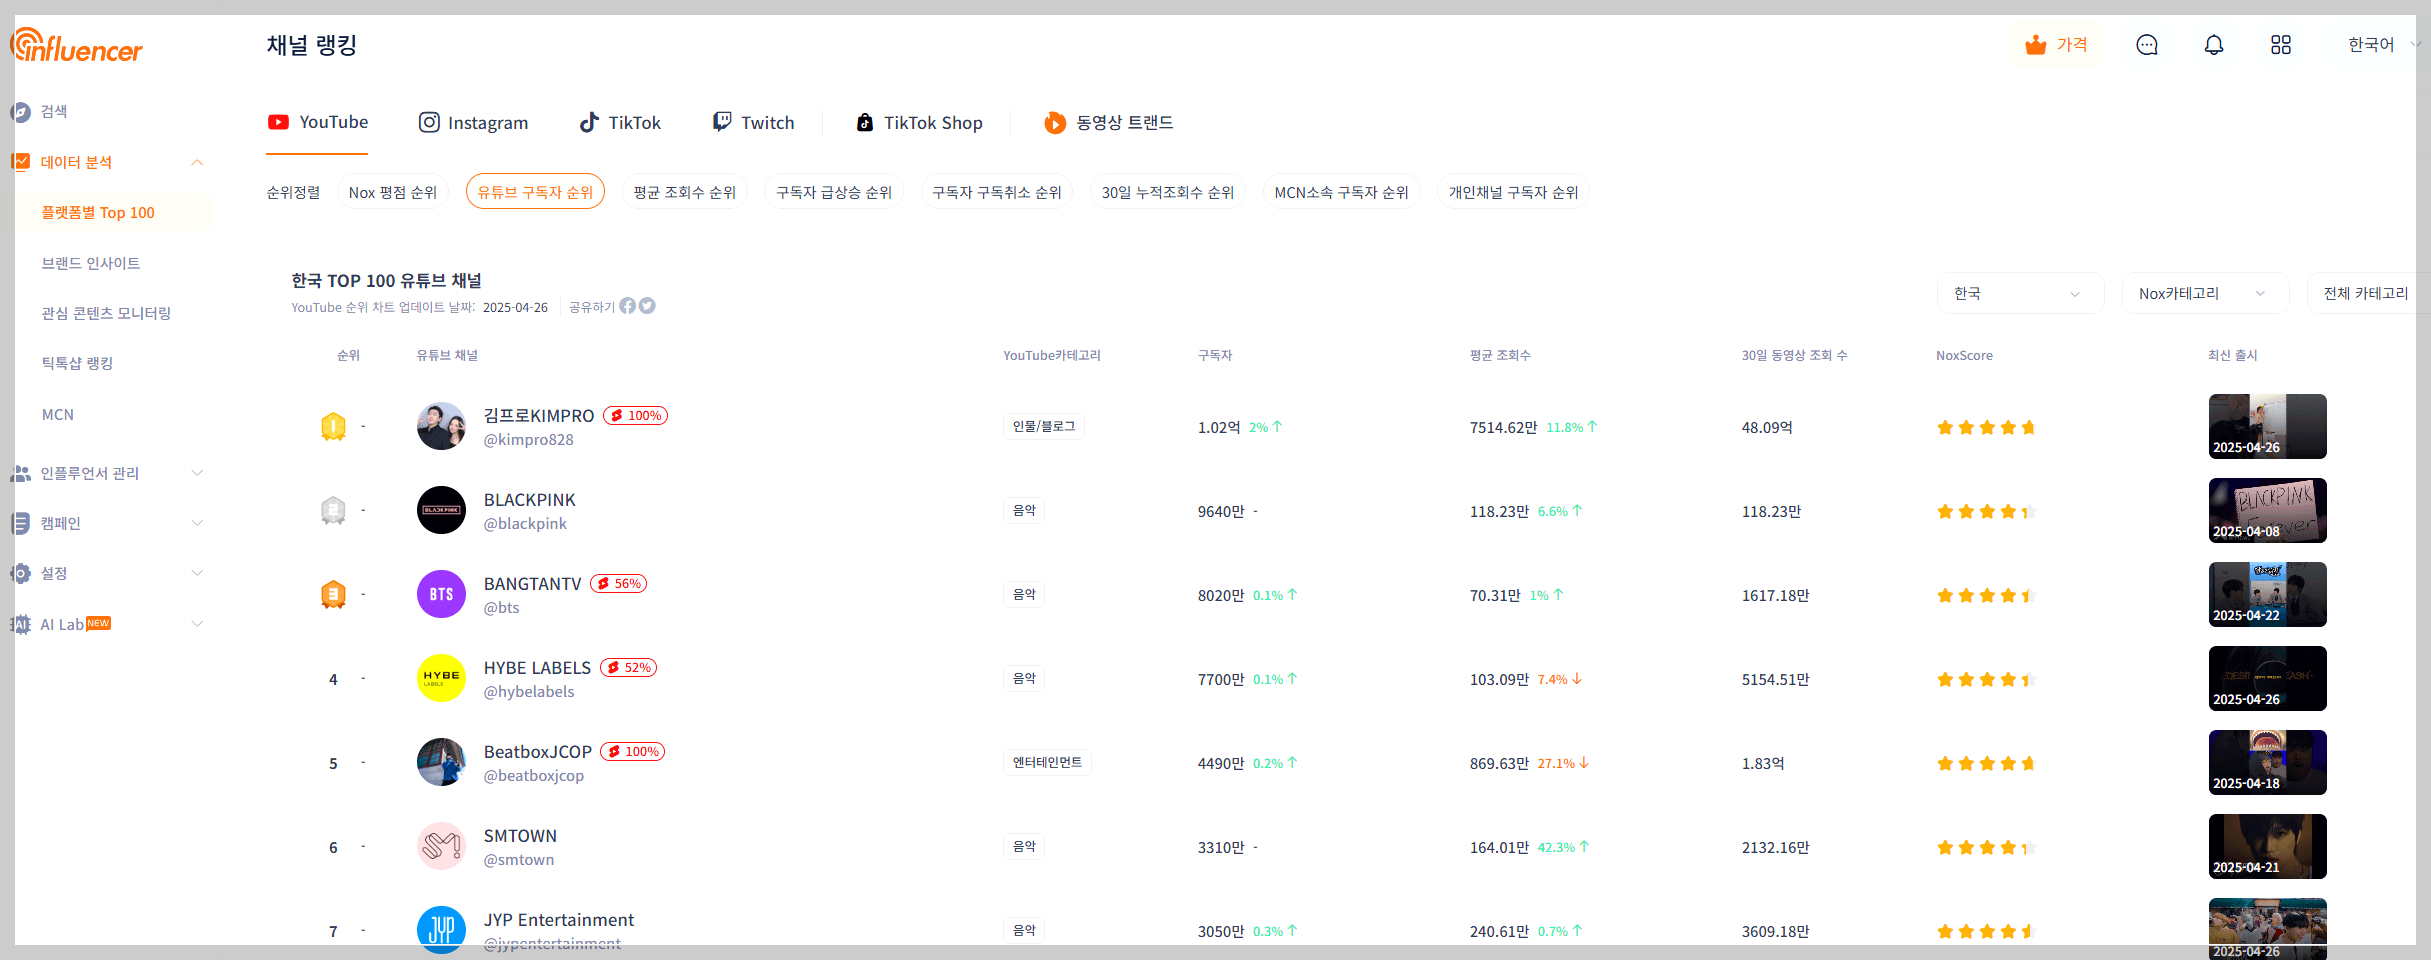Image resolution: width=2431 pixels, height=960 pixels.
Task: Switch to the TikTok Shop tab
Action: point(919,122)
